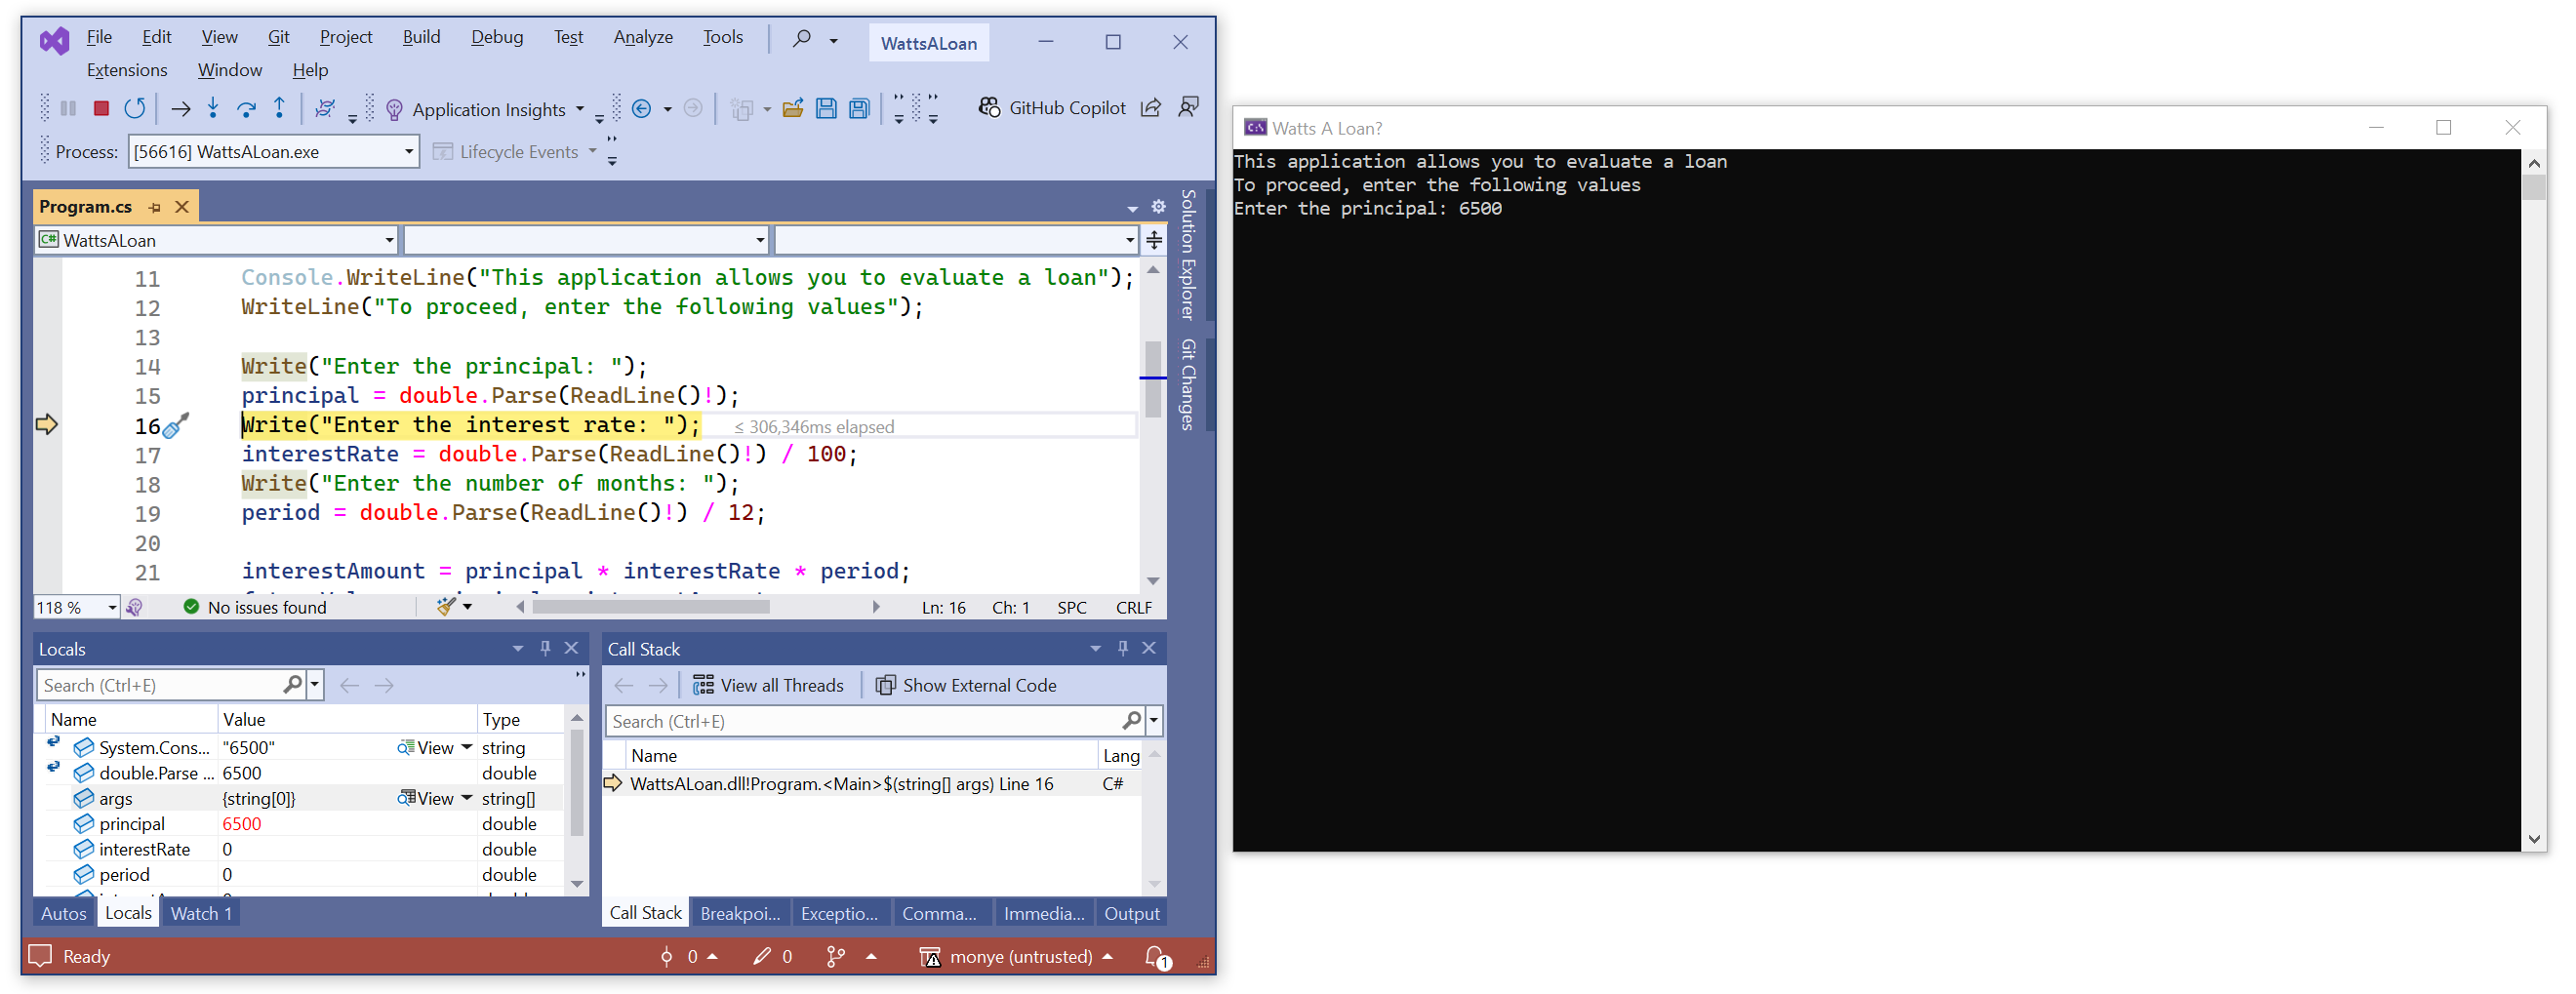Click monye (untrusted) repository status
Screen dimensions: 2576x994
[x=1016, y=957]
